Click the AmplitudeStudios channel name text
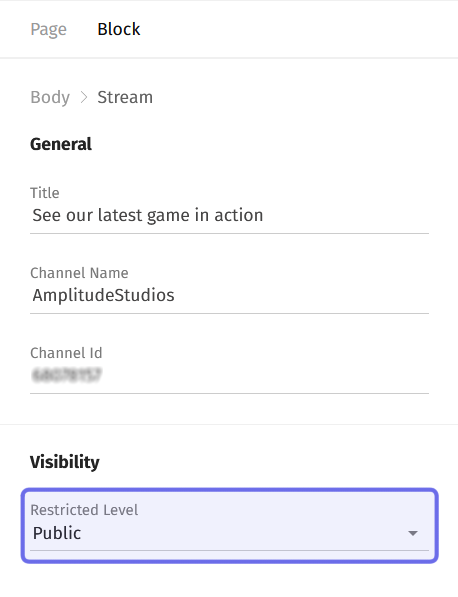The width and height of the screenshot is (458, 597). tap(103, 295)
